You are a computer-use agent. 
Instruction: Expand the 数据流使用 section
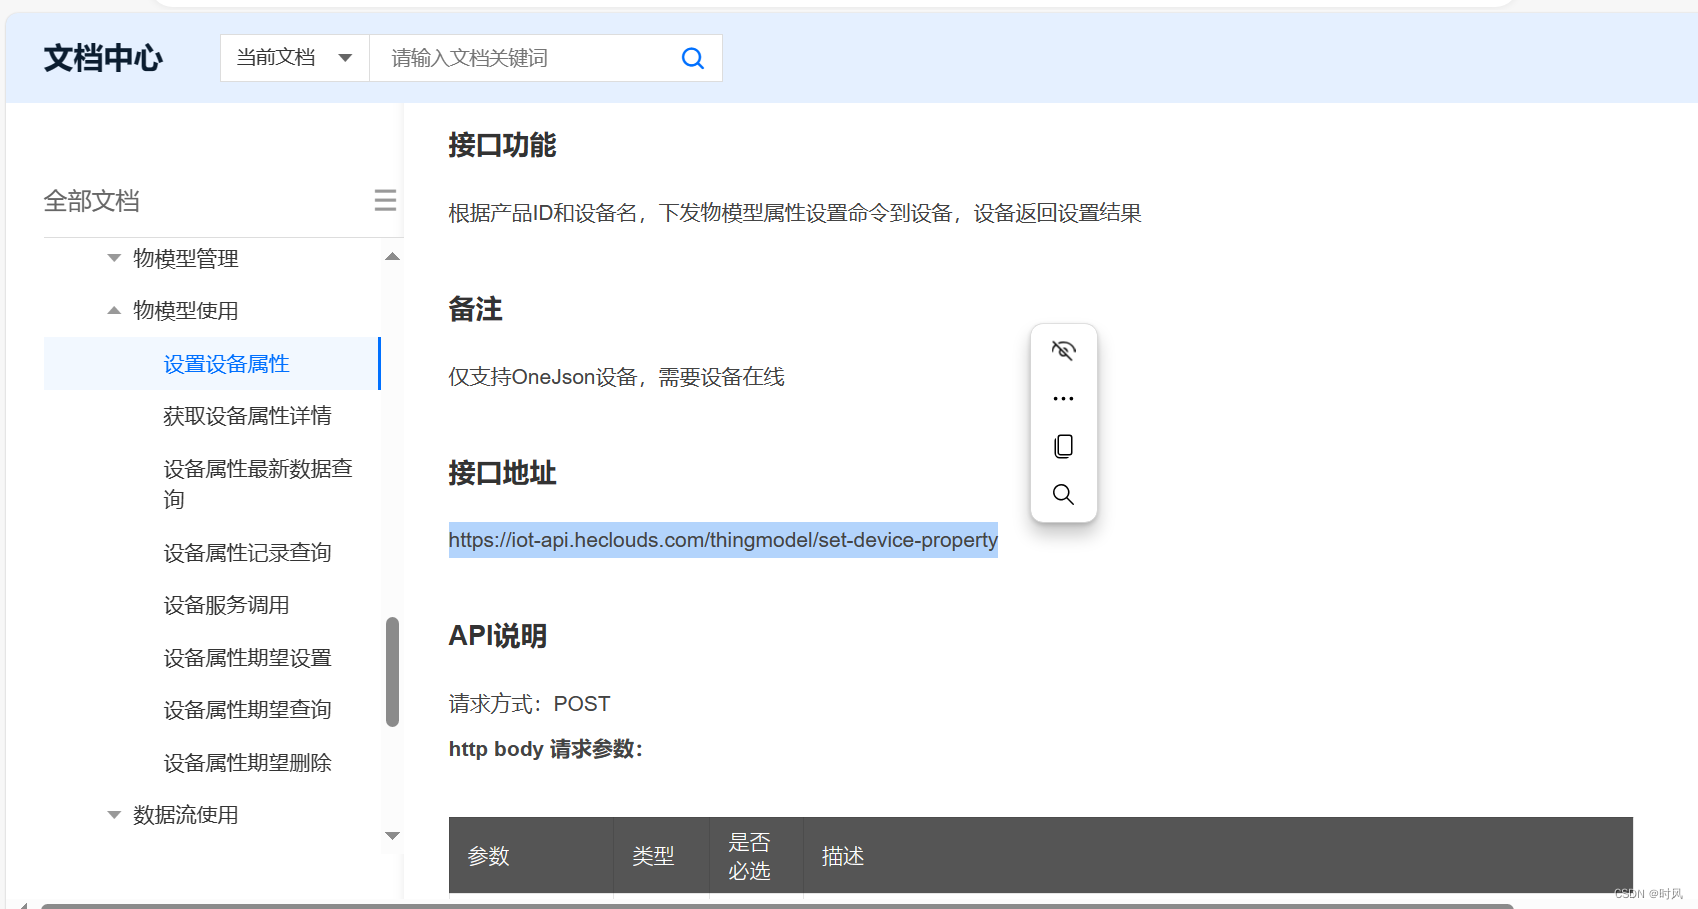[x=114, y=815]
